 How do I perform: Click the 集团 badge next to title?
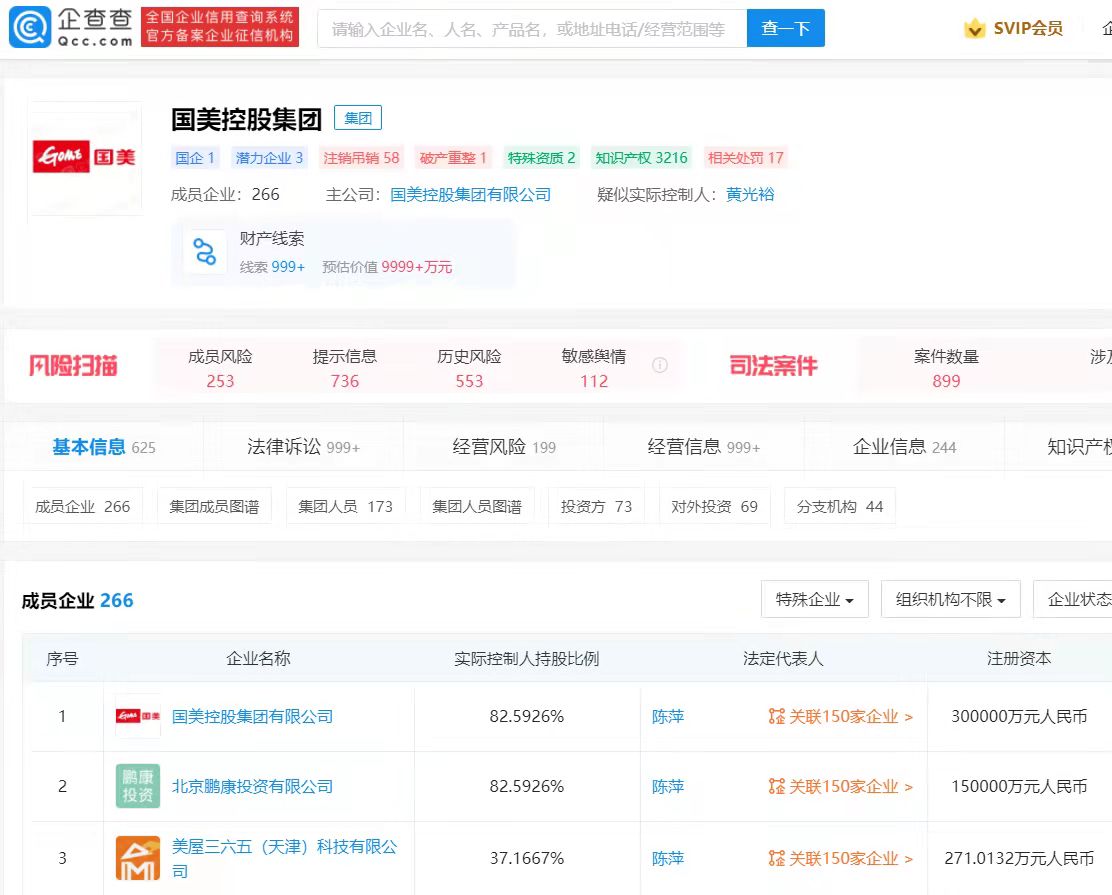click(358, 118)
